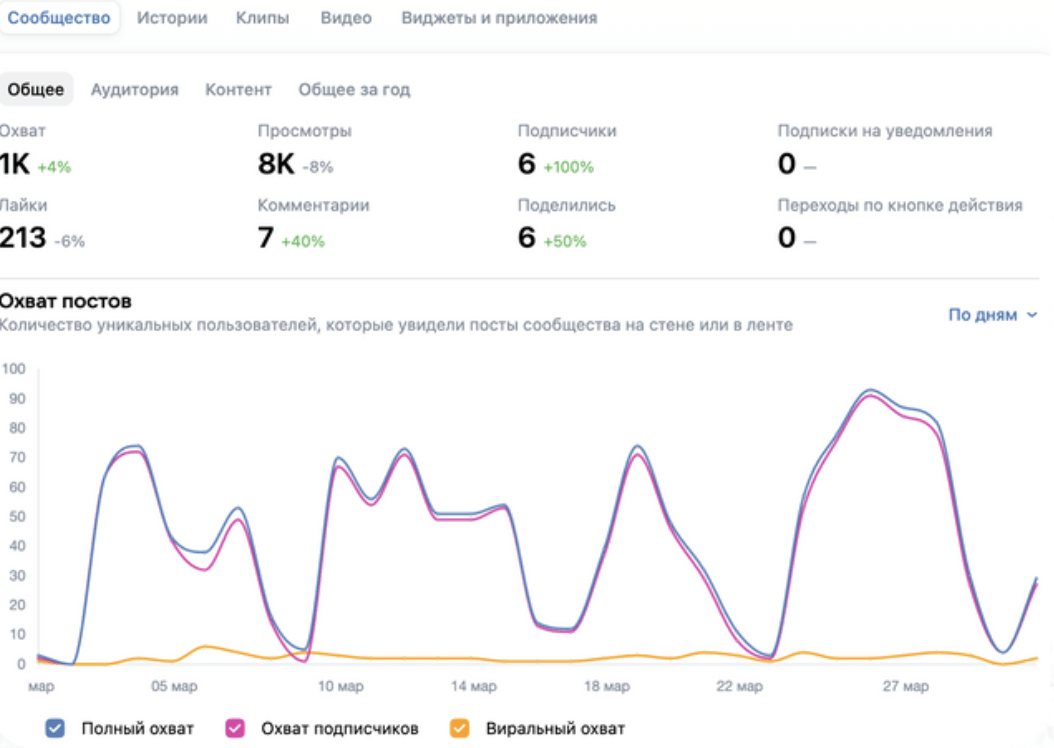Image resolution: width=1054 pixels, height=748 pixels.
Task: Show the Общее за год view
Action: [x=354, y=89]
